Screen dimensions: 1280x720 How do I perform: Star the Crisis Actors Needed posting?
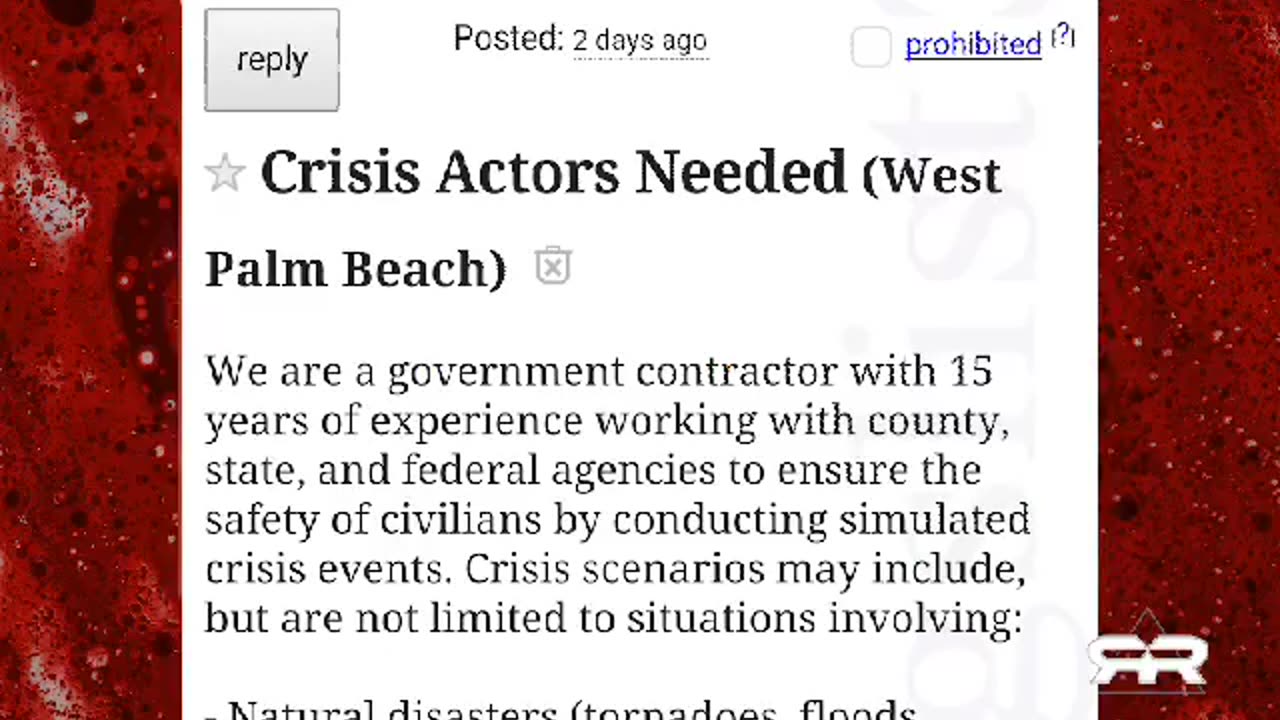coord(224,174)
